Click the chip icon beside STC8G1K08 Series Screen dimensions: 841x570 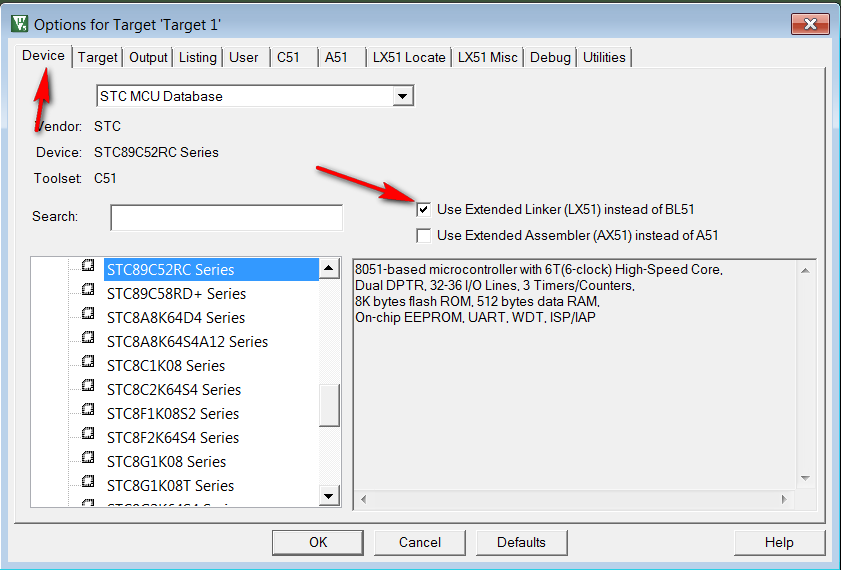[88, 457]
